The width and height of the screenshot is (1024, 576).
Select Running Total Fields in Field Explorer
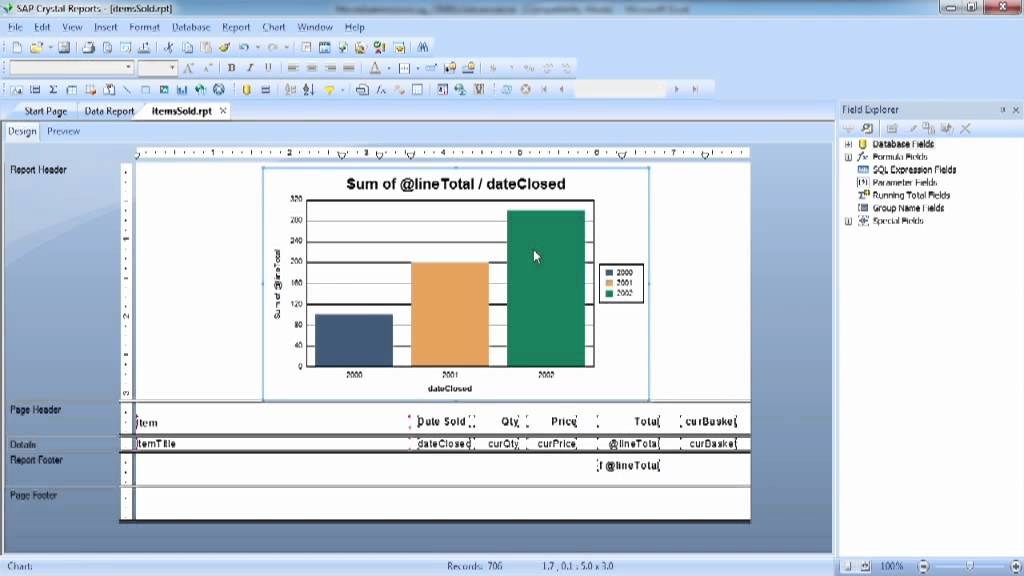[911, 195]
